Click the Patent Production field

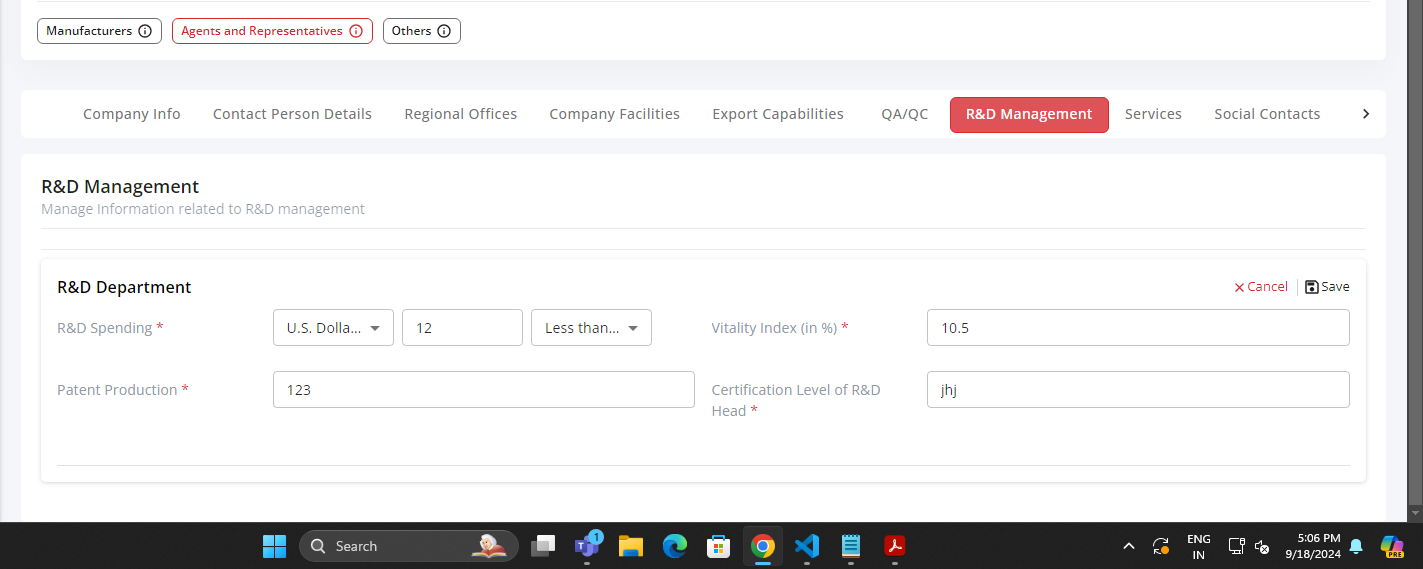click(483, 390)
